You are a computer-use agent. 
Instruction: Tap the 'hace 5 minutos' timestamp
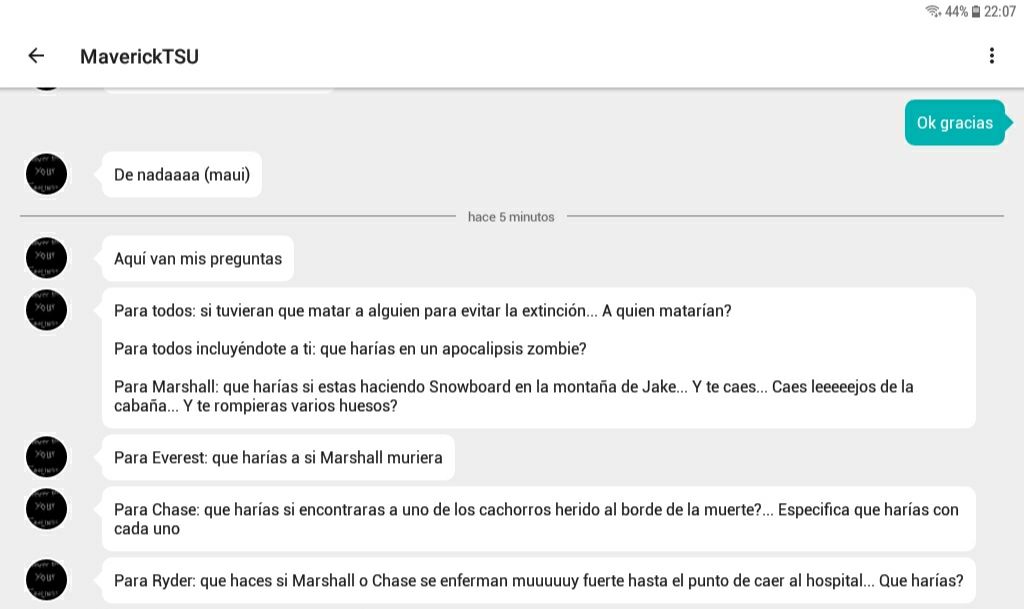511,217
